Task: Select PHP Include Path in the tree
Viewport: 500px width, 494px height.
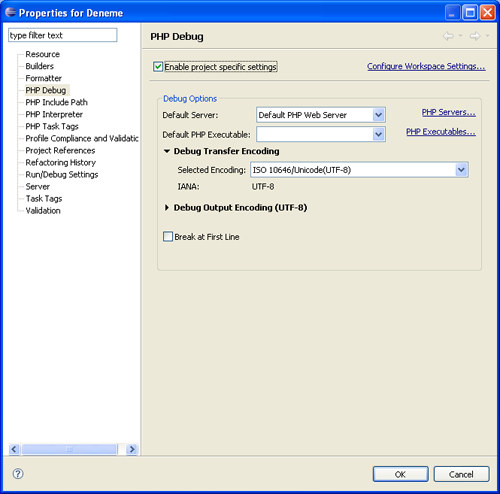Action: point(56,102)
